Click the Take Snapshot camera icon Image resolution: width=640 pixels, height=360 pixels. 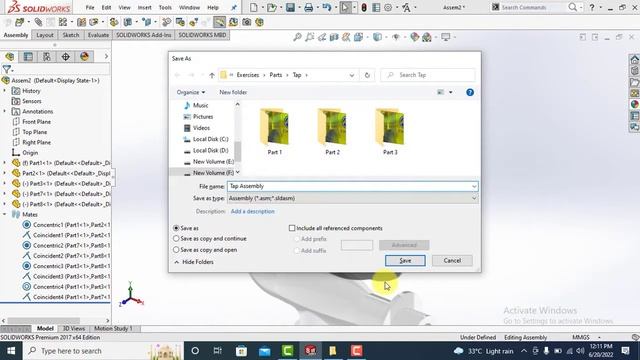click(247, 22)
